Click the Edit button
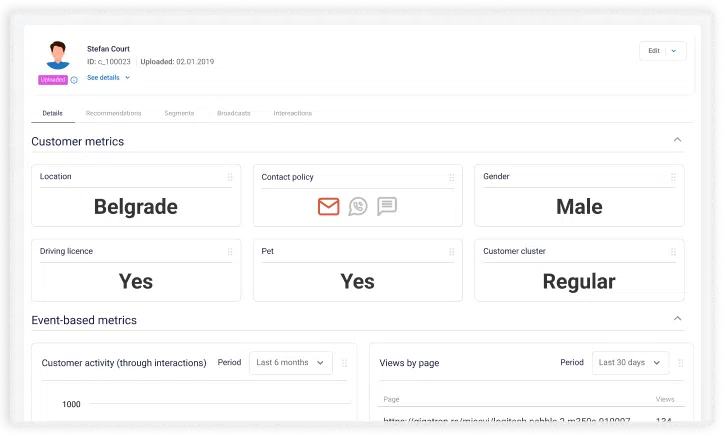 [653, 51]
